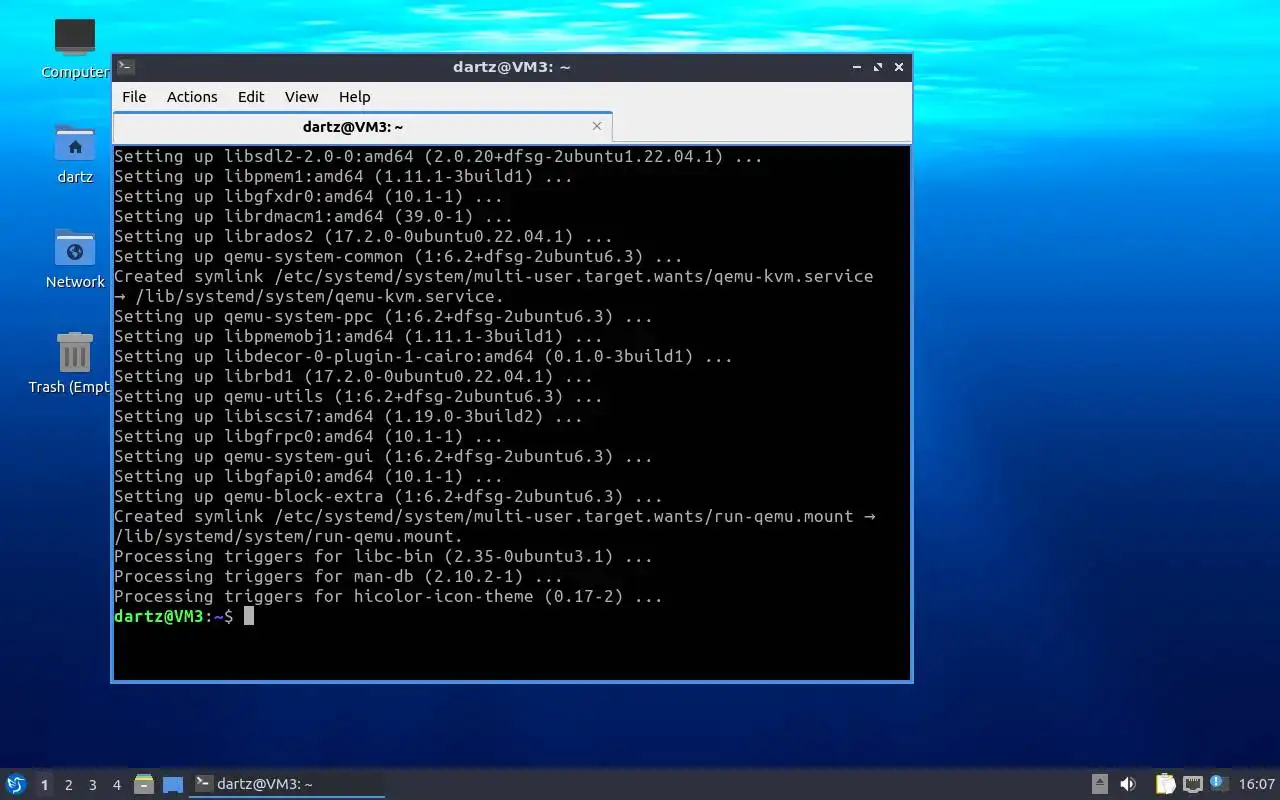
Task: Click the 'Setting up qemu-utils' line
Action: pos(358,397)
